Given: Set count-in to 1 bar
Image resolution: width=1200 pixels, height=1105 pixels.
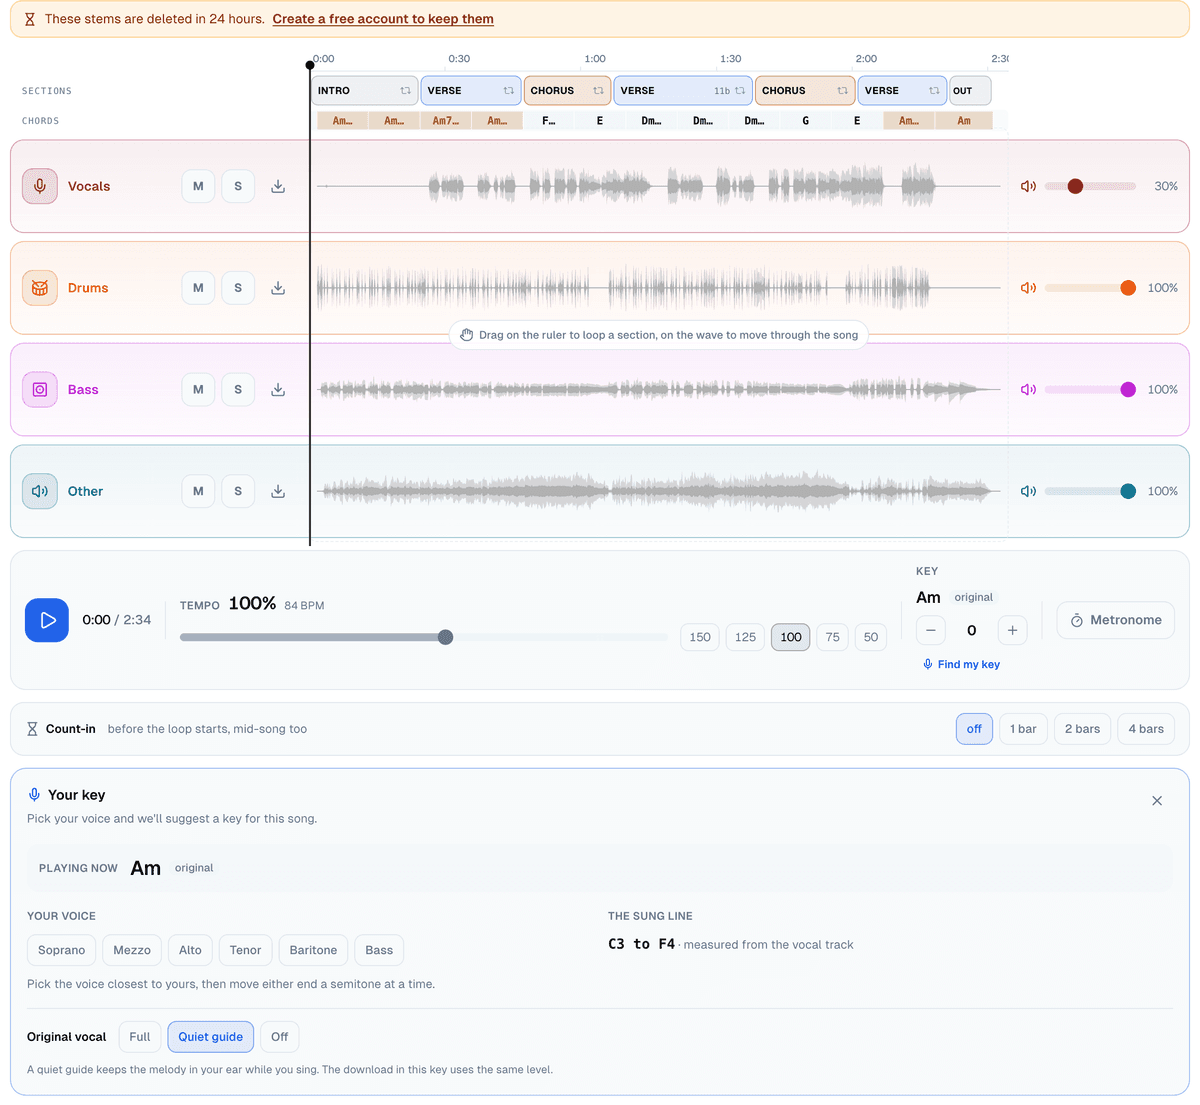Looking at the screenshot, I should pyautogui.click(x=1023, y=729).
